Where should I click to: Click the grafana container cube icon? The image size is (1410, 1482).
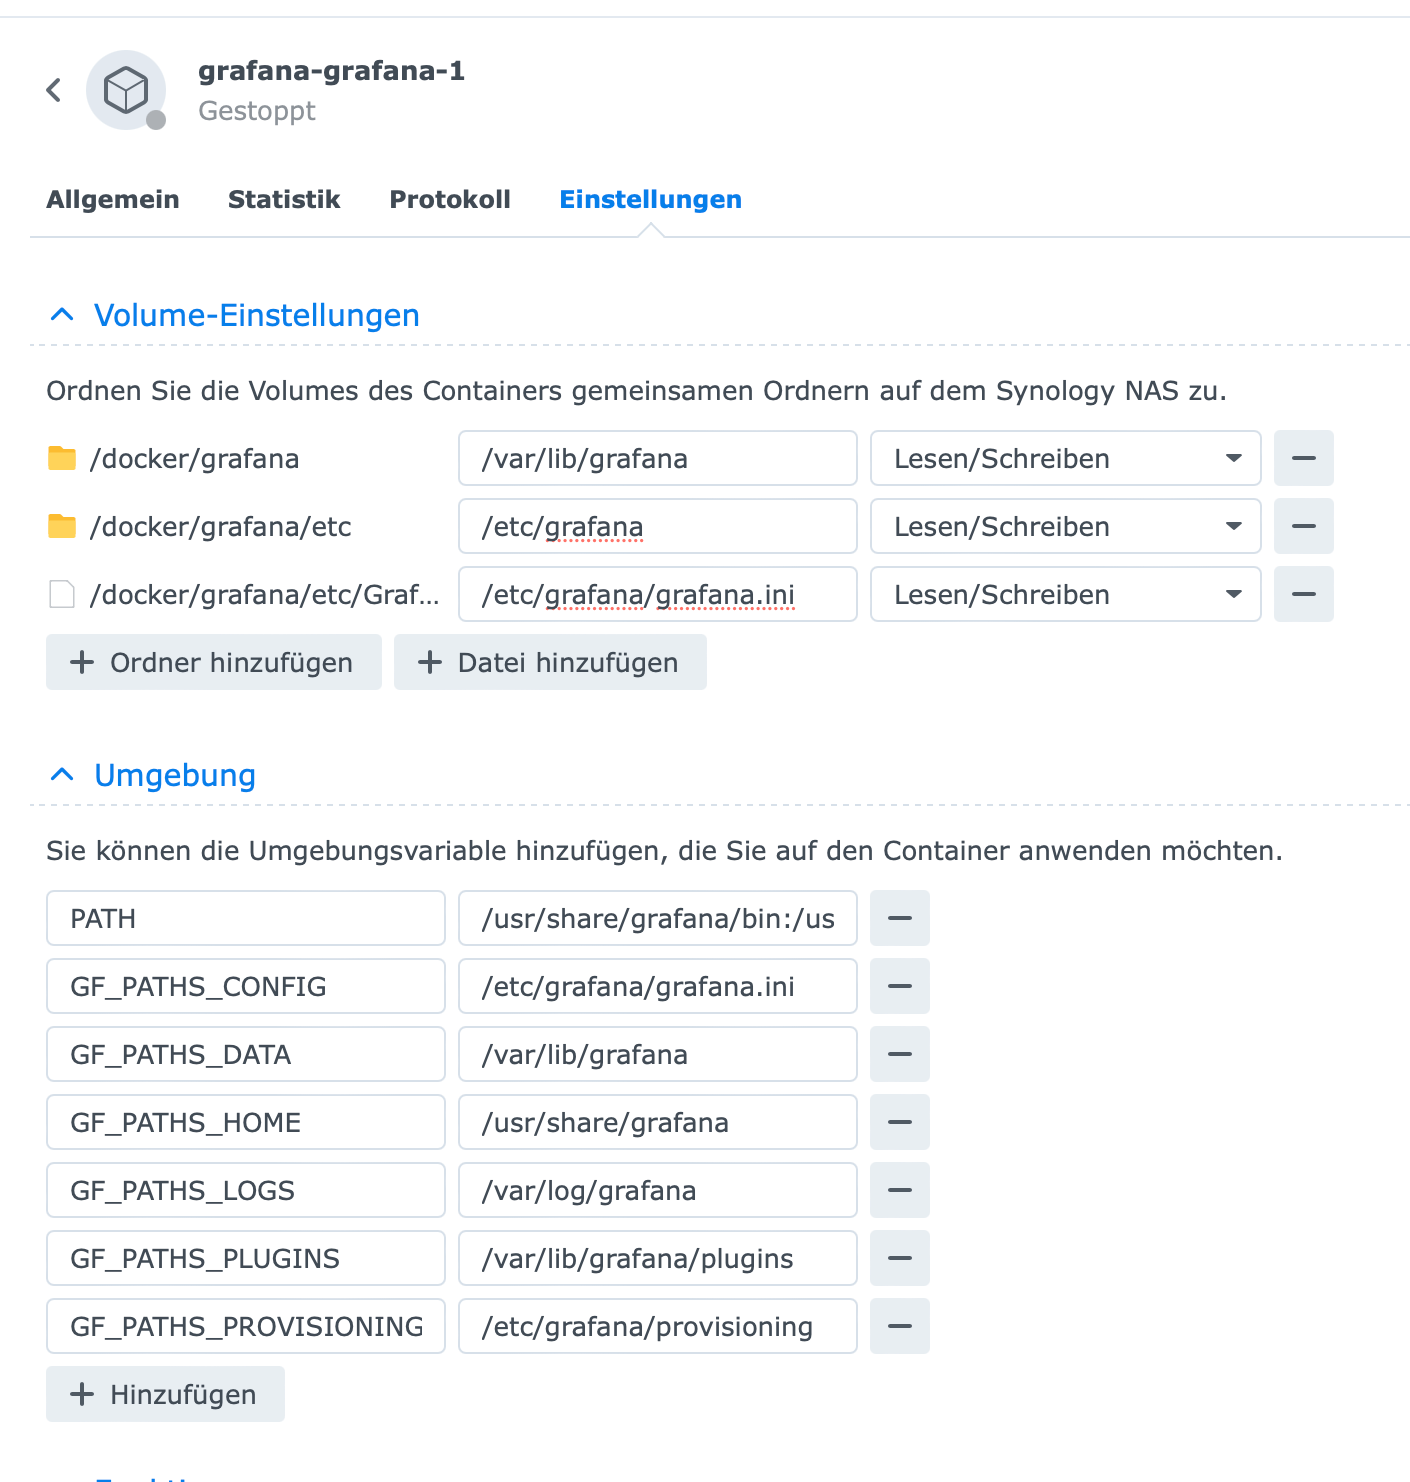126,90
